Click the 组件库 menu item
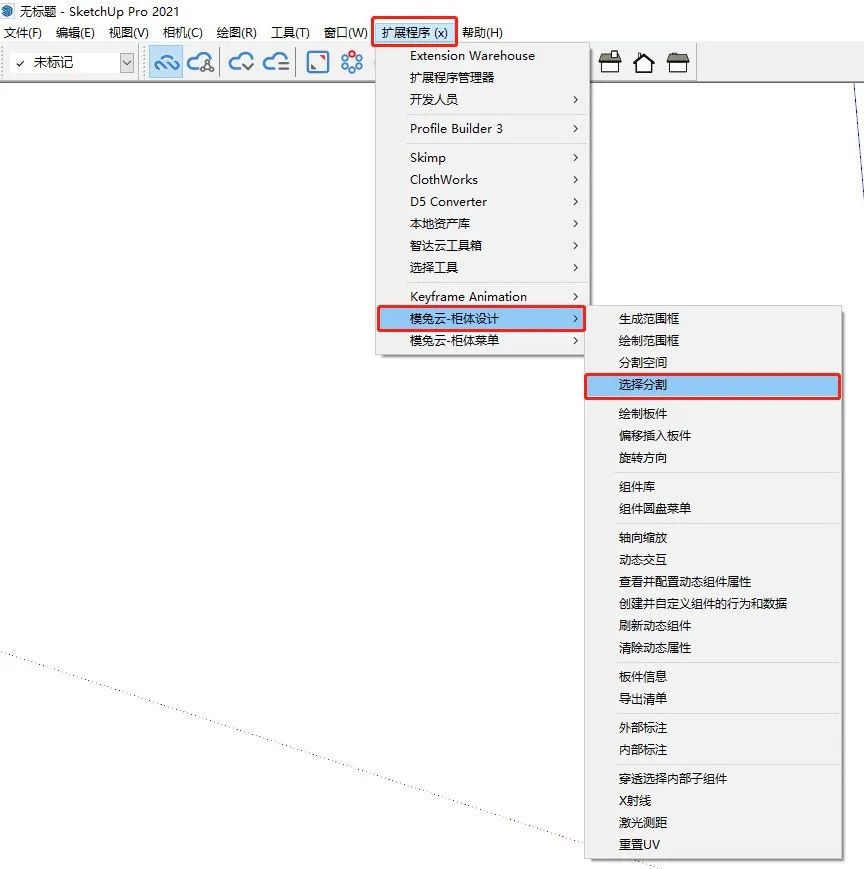Viewport: 864px width, 869px height. coord(636,487)
